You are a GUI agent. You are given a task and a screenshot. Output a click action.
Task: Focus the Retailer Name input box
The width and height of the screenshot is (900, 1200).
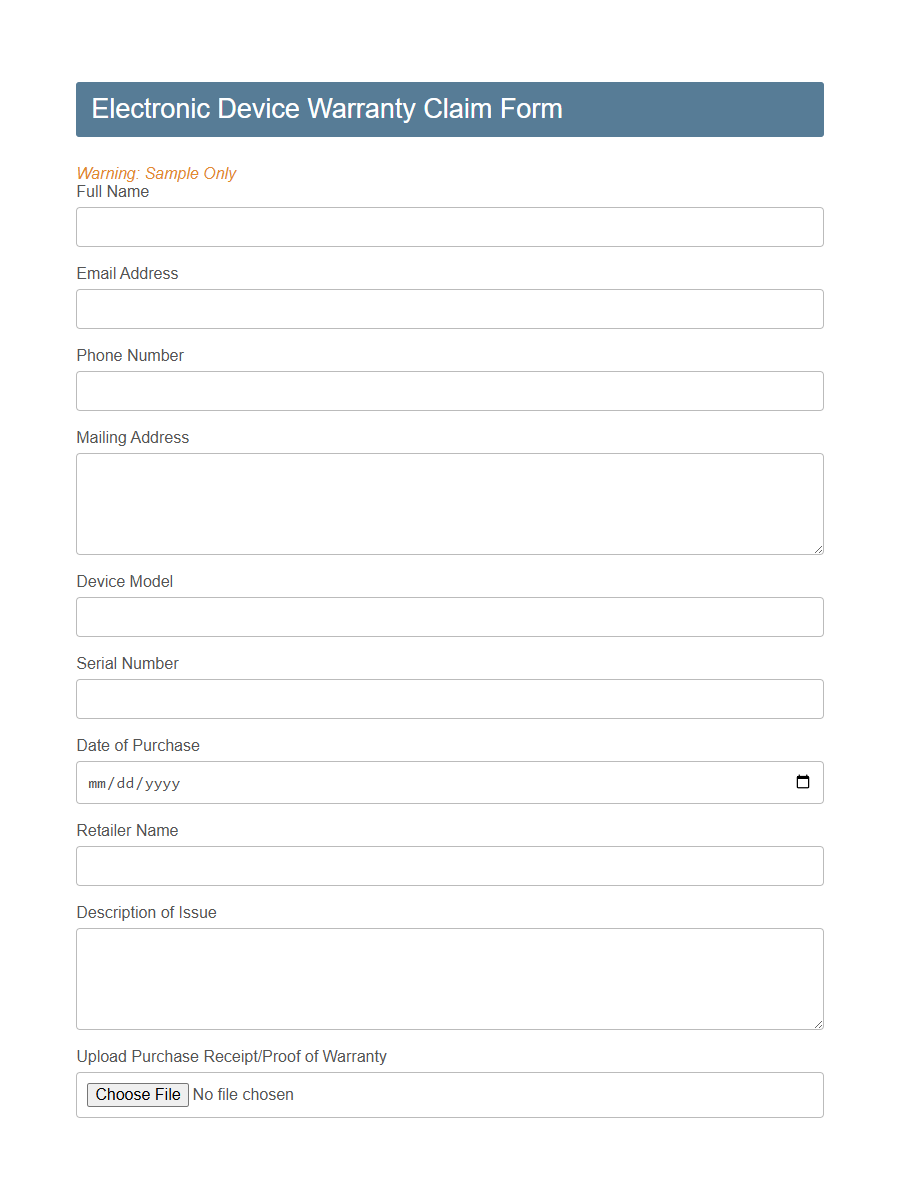tap(449, 866)
